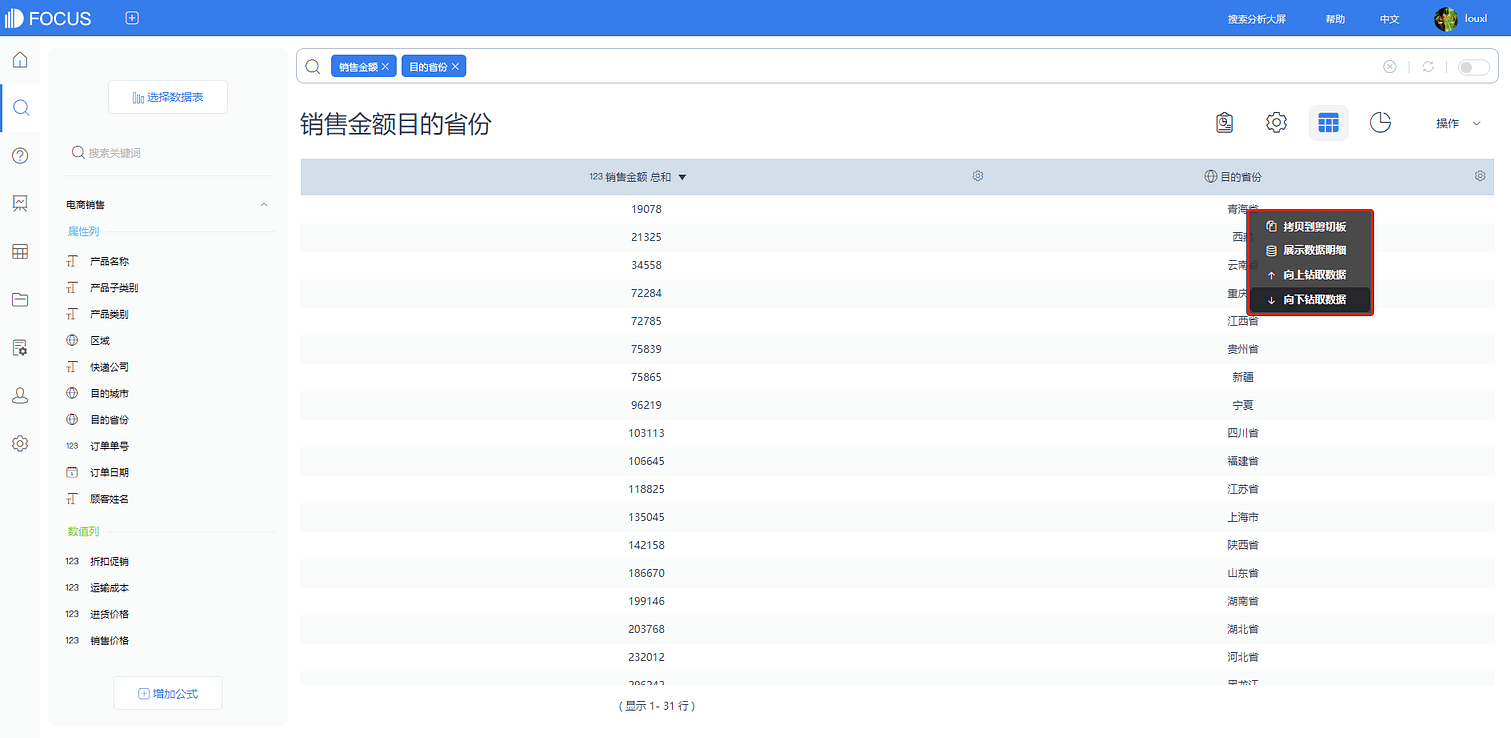
Task: Open the user icon in sidebar
Action: point(20,396)
